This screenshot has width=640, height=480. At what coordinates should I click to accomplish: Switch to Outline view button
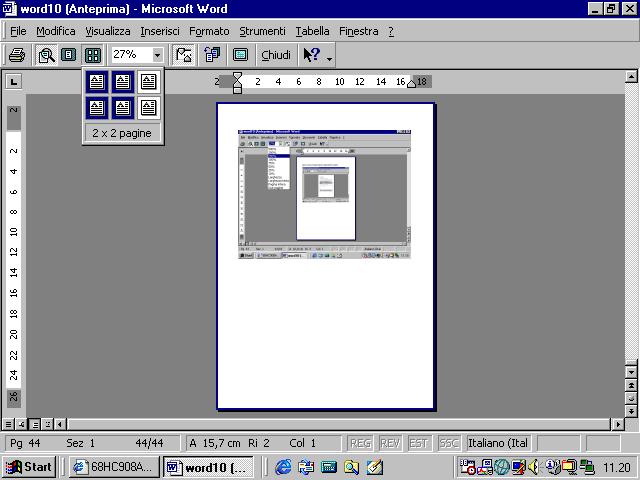coord(48,424)
